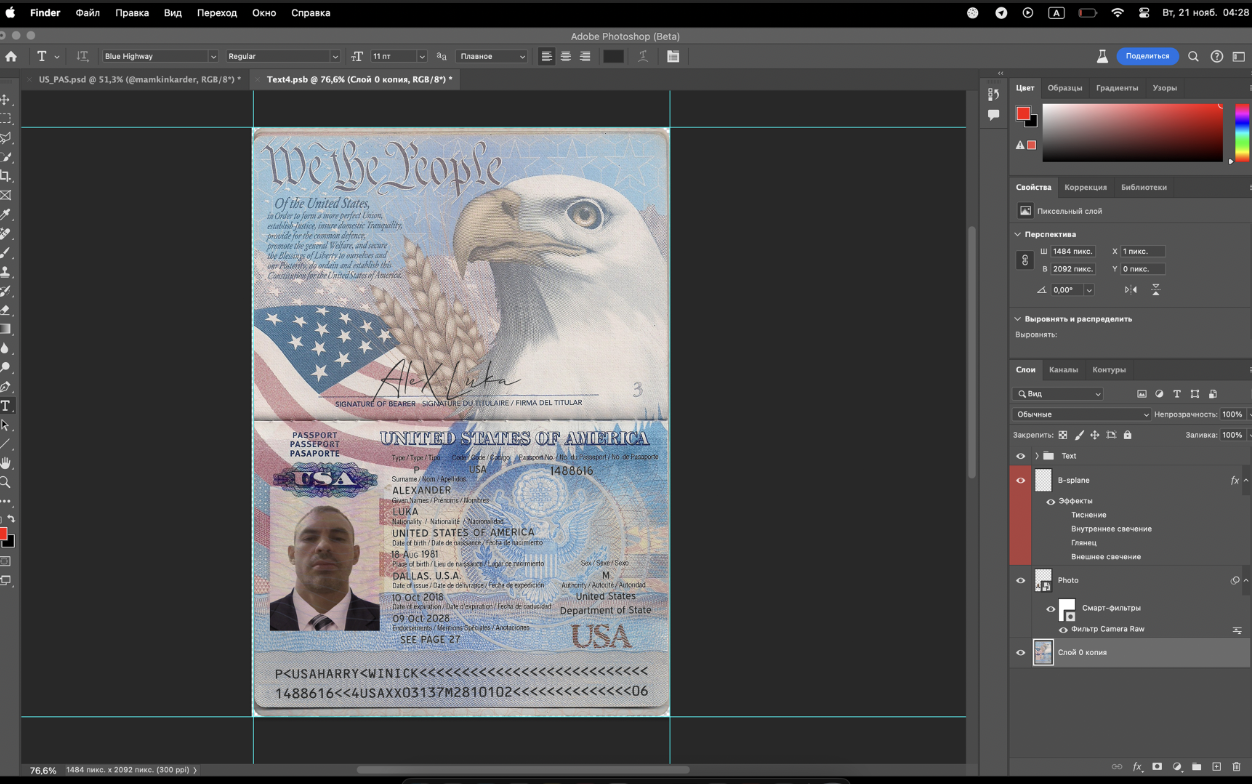The image size is (1252, 784).
Task: Select the Gradient tool
Action: pos(5,329)
